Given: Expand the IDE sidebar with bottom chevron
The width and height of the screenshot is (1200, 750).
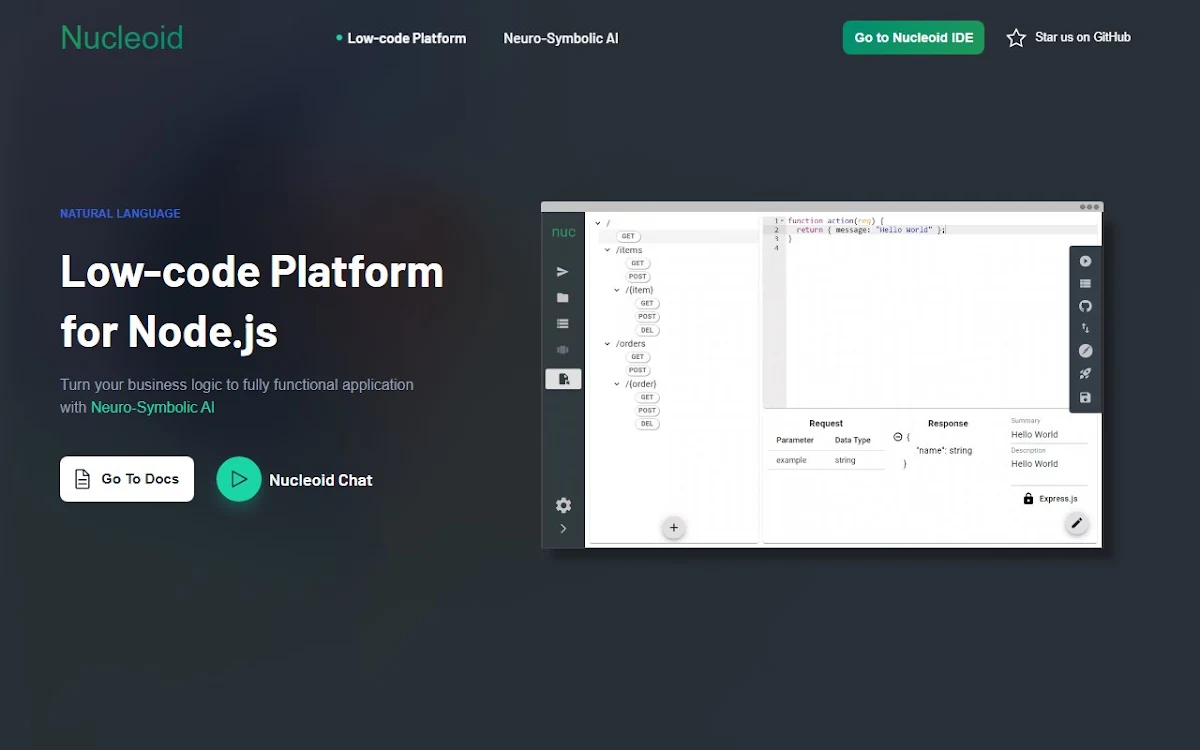Looking at the screenshot, I should (563, 528).
